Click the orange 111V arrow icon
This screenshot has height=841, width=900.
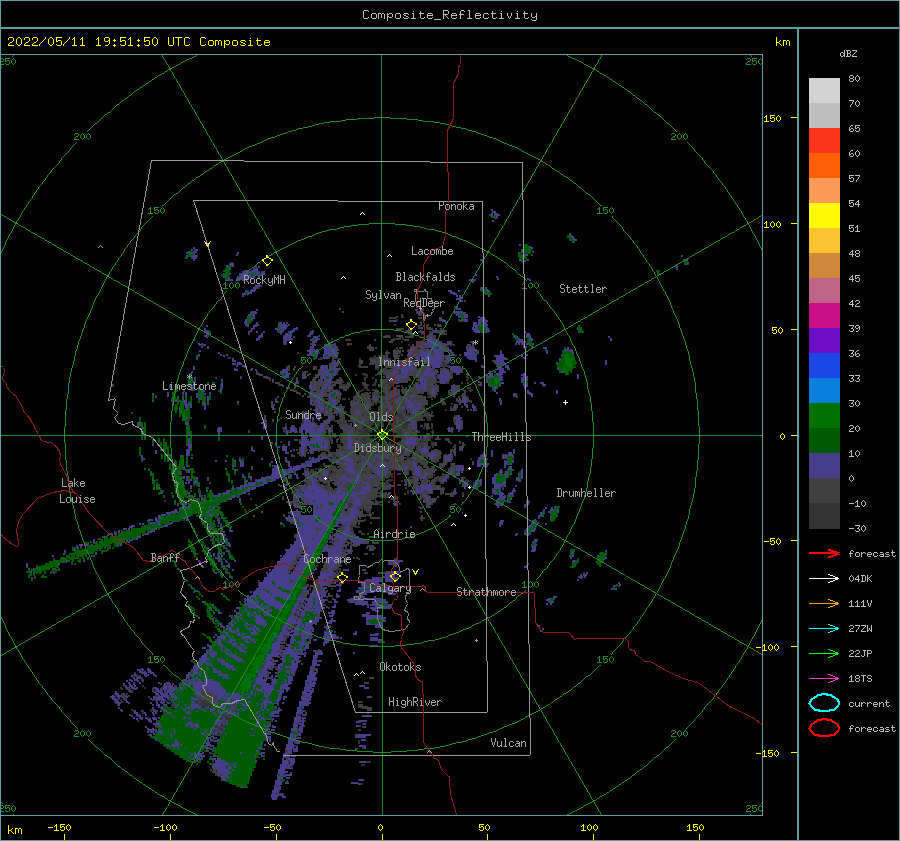point(824,603)
